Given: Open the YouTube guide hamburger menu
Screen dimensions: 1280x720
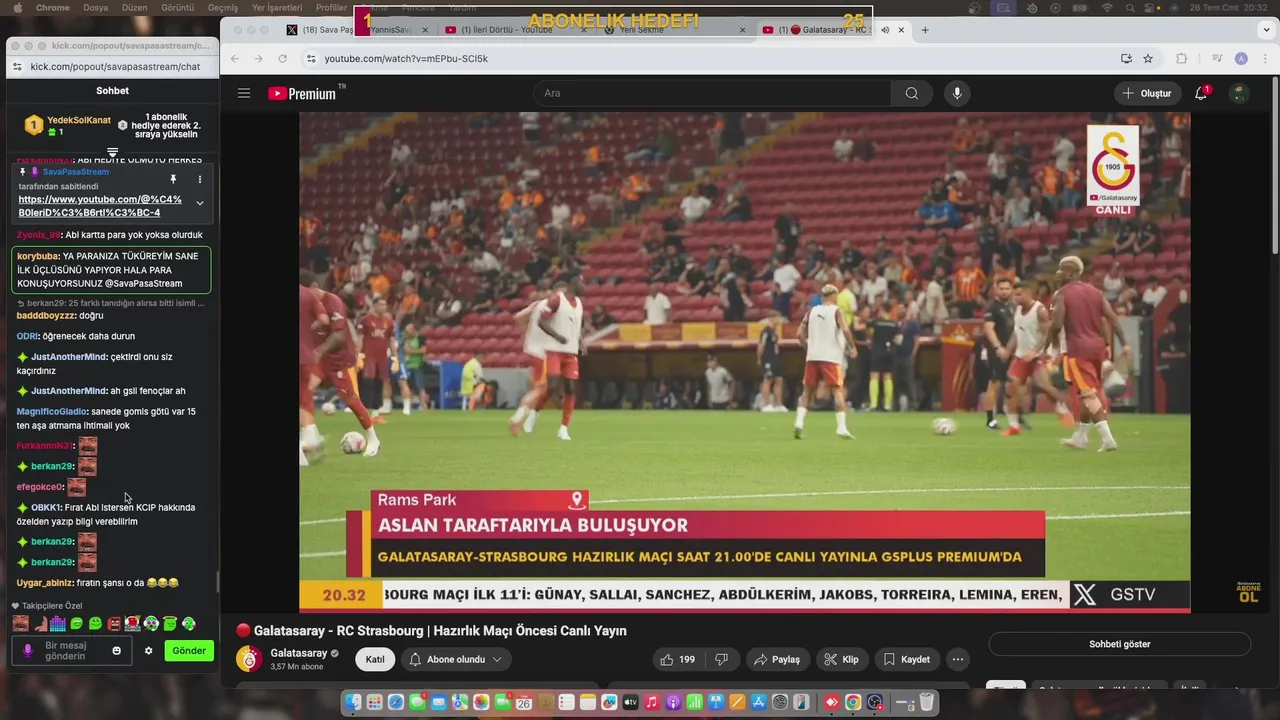Looking at the screenshot, I should (x=244, y=93).
